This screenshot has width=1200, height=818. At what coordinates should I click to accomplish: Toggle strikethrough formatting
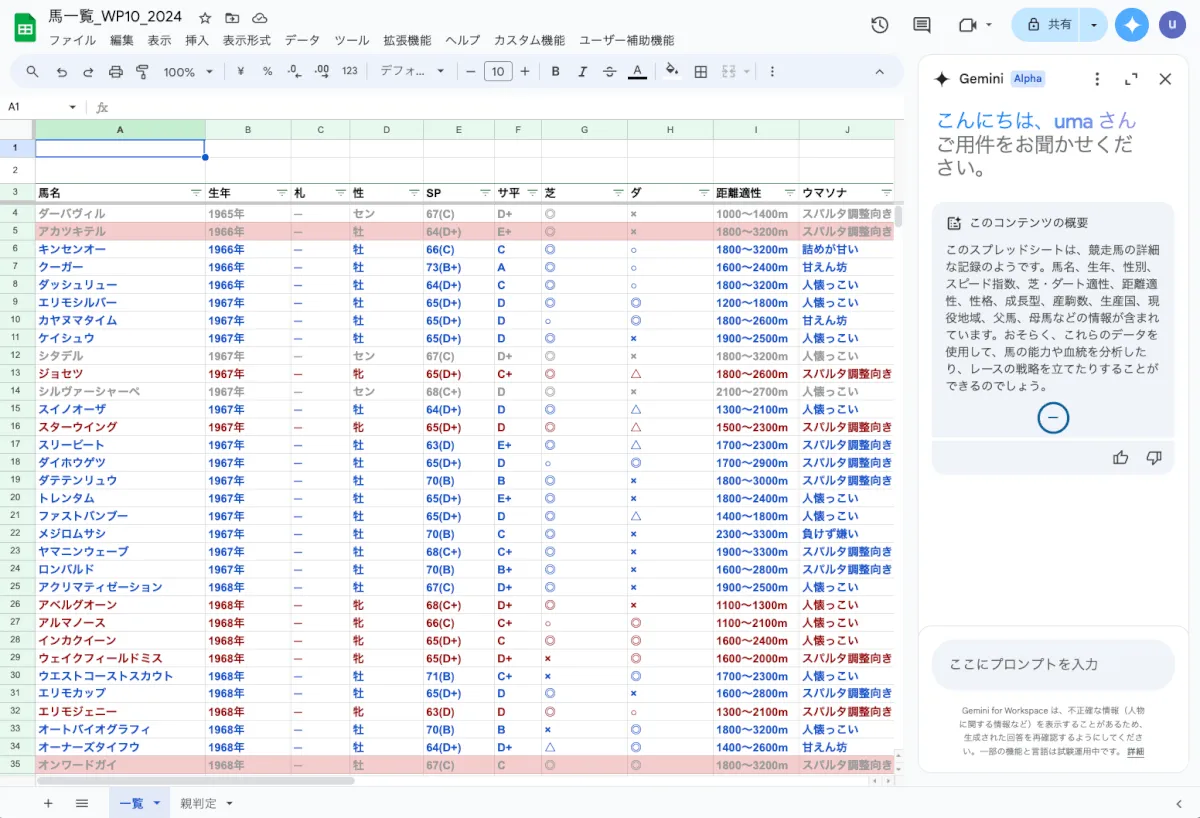(x=610, y=72)
